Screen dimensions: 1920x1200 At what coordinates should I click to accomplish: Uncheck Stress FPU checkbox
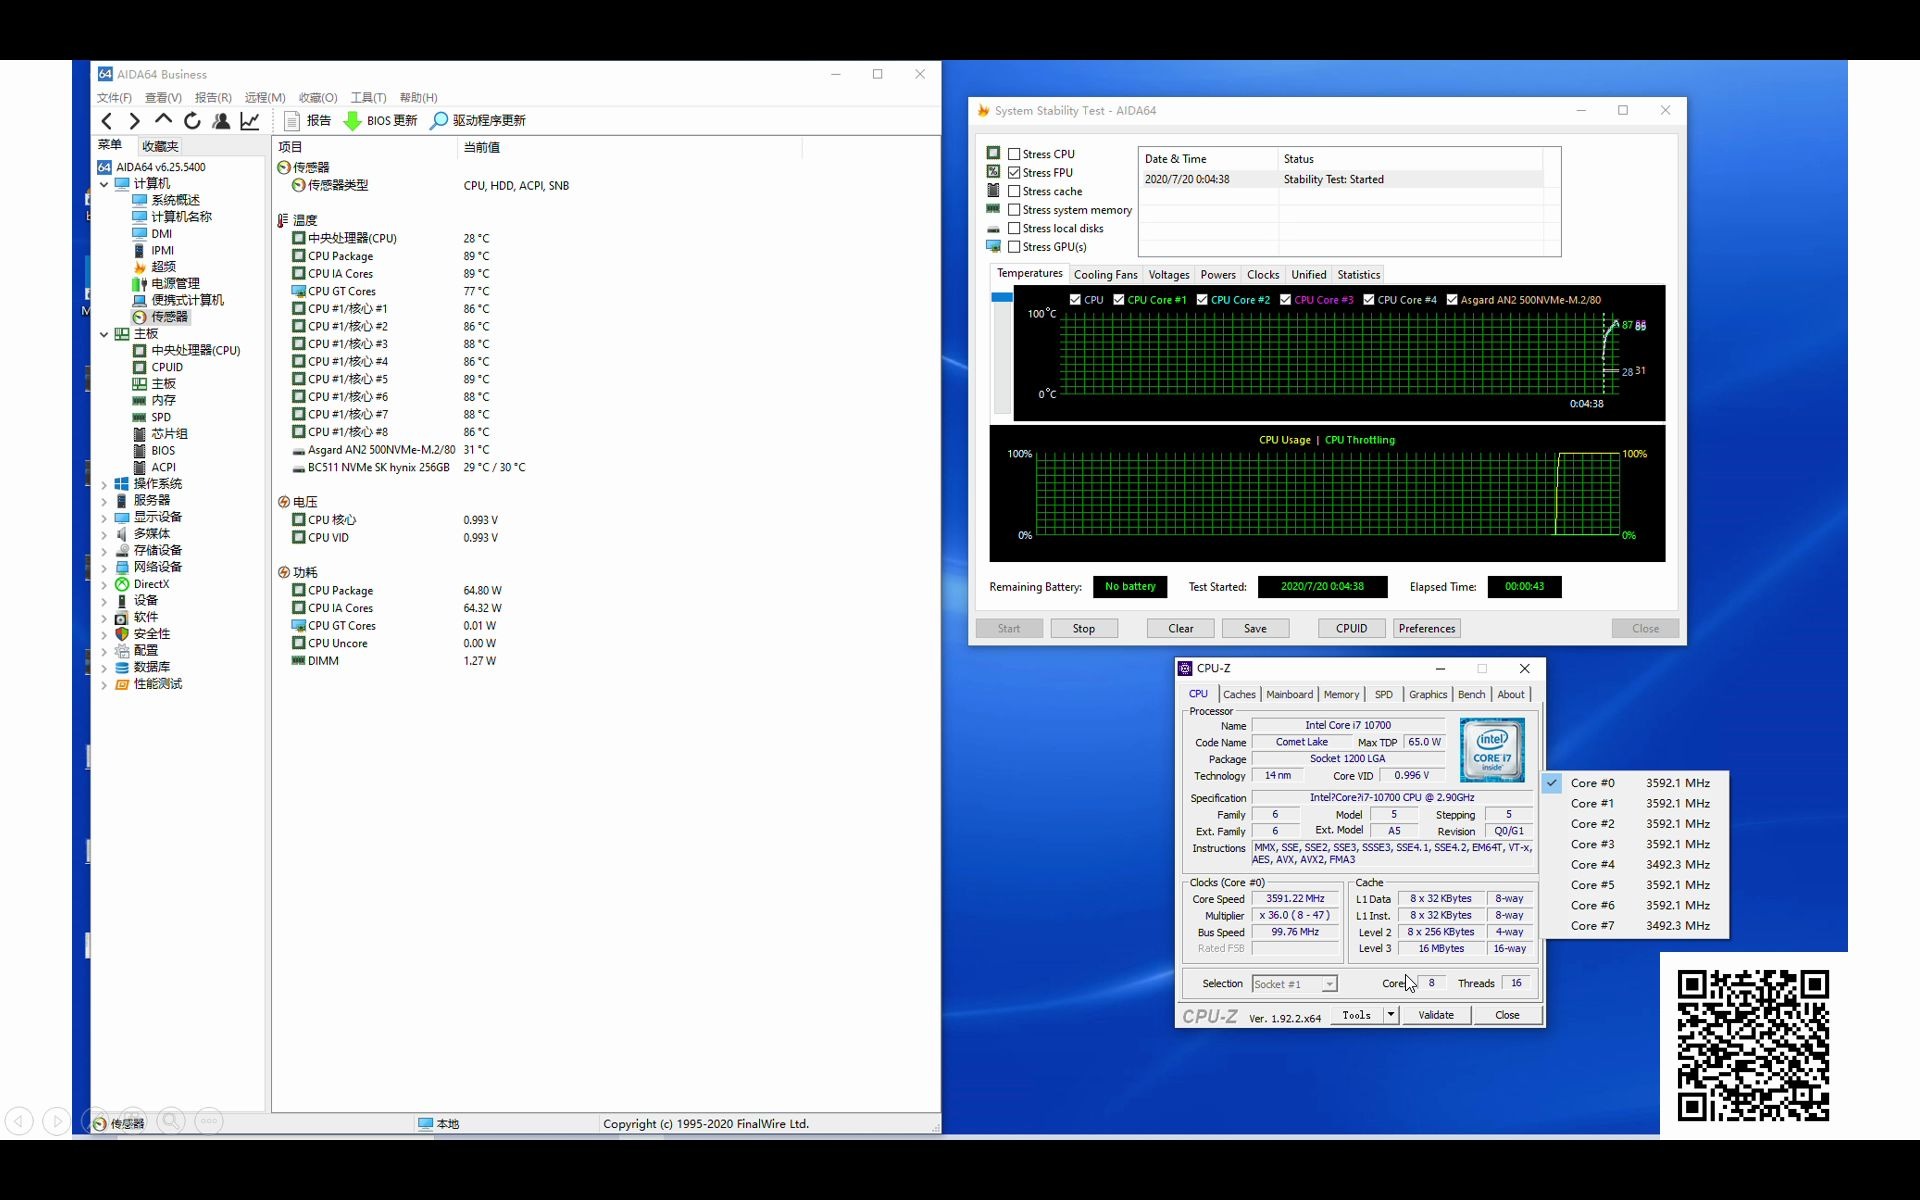click(1014, 173)
